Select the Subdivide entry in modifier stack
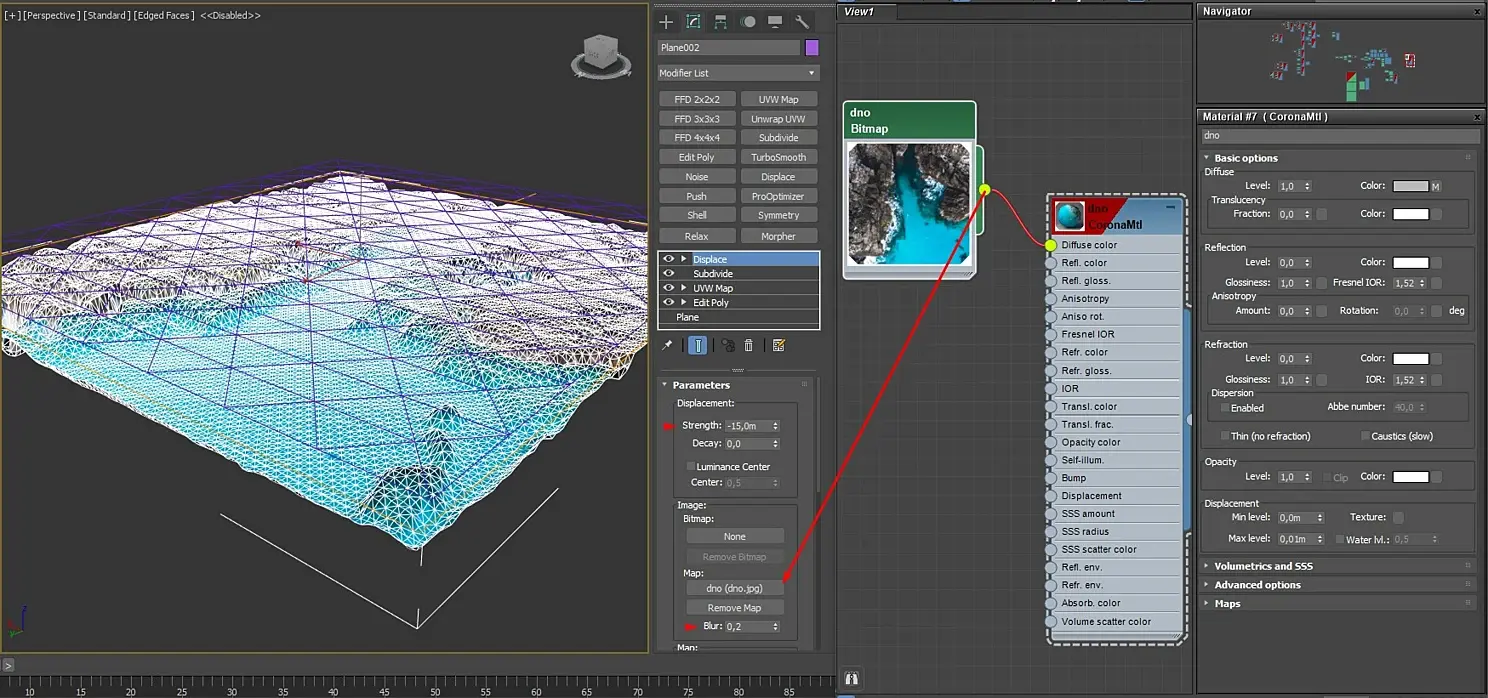1488x698 pixels. tap(738, 273)
